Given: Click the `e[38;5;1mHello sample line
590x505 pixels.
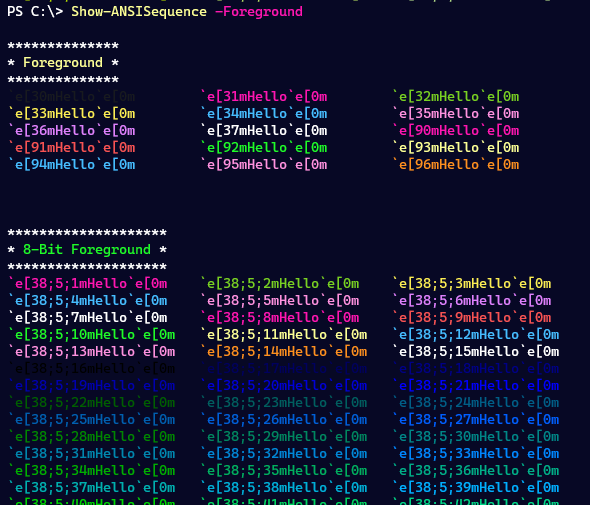Looking at the screenshot, I should (87, 284).
